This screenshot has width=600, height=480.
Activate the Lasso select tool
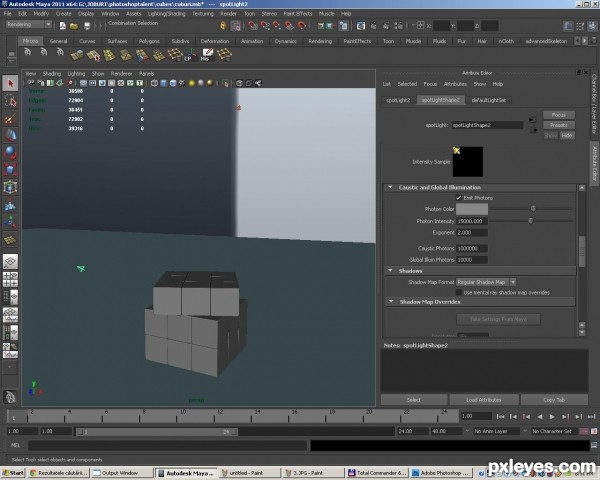pos(10,101)
